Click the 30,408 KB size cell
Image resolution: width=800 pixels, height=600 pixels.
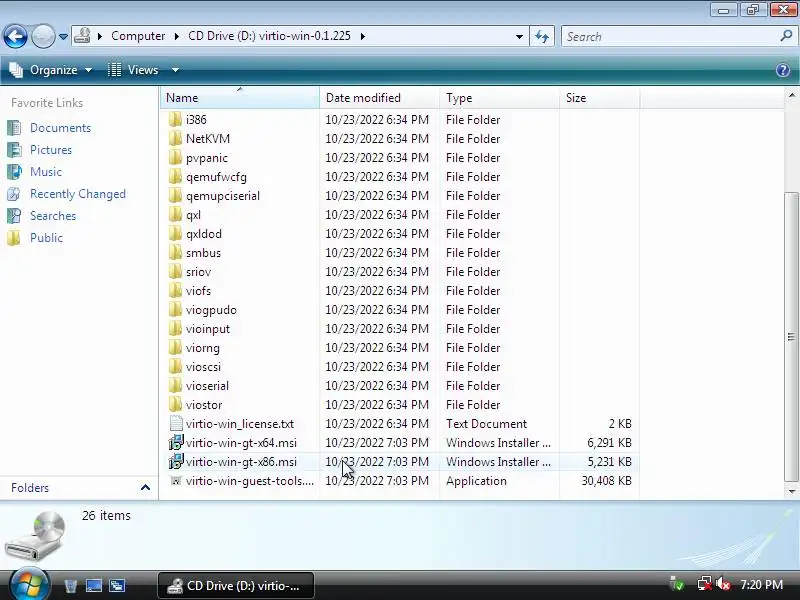coord(607,481)
